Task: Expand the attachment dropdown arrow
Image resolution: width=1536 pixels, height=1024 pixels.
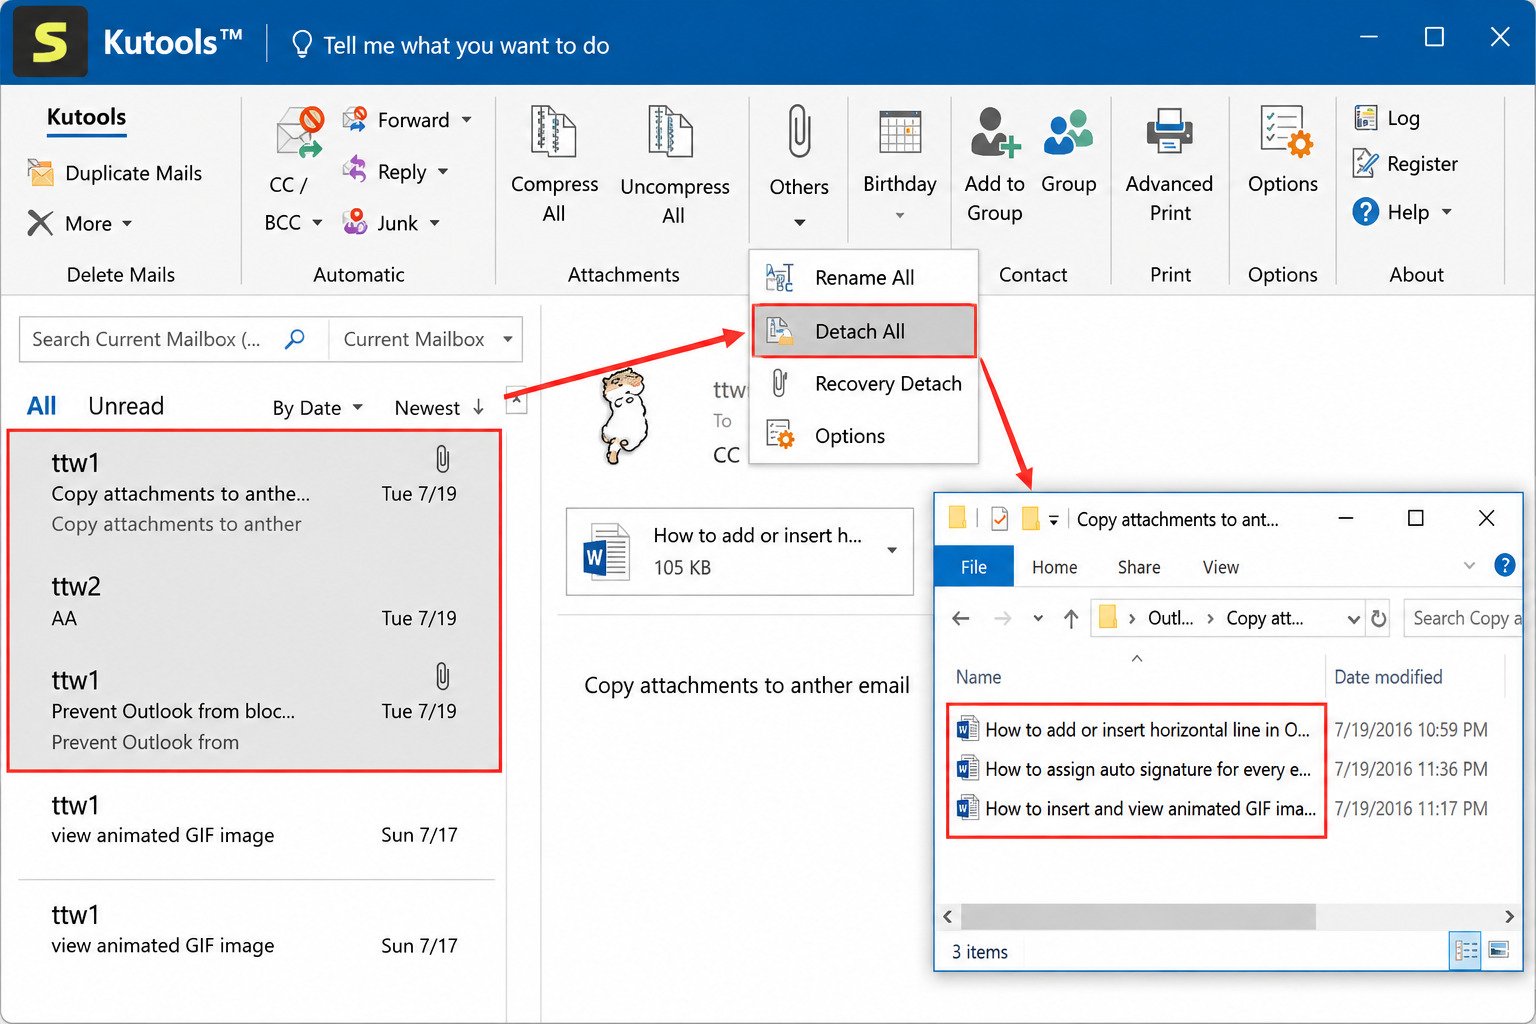Action: 892,551
